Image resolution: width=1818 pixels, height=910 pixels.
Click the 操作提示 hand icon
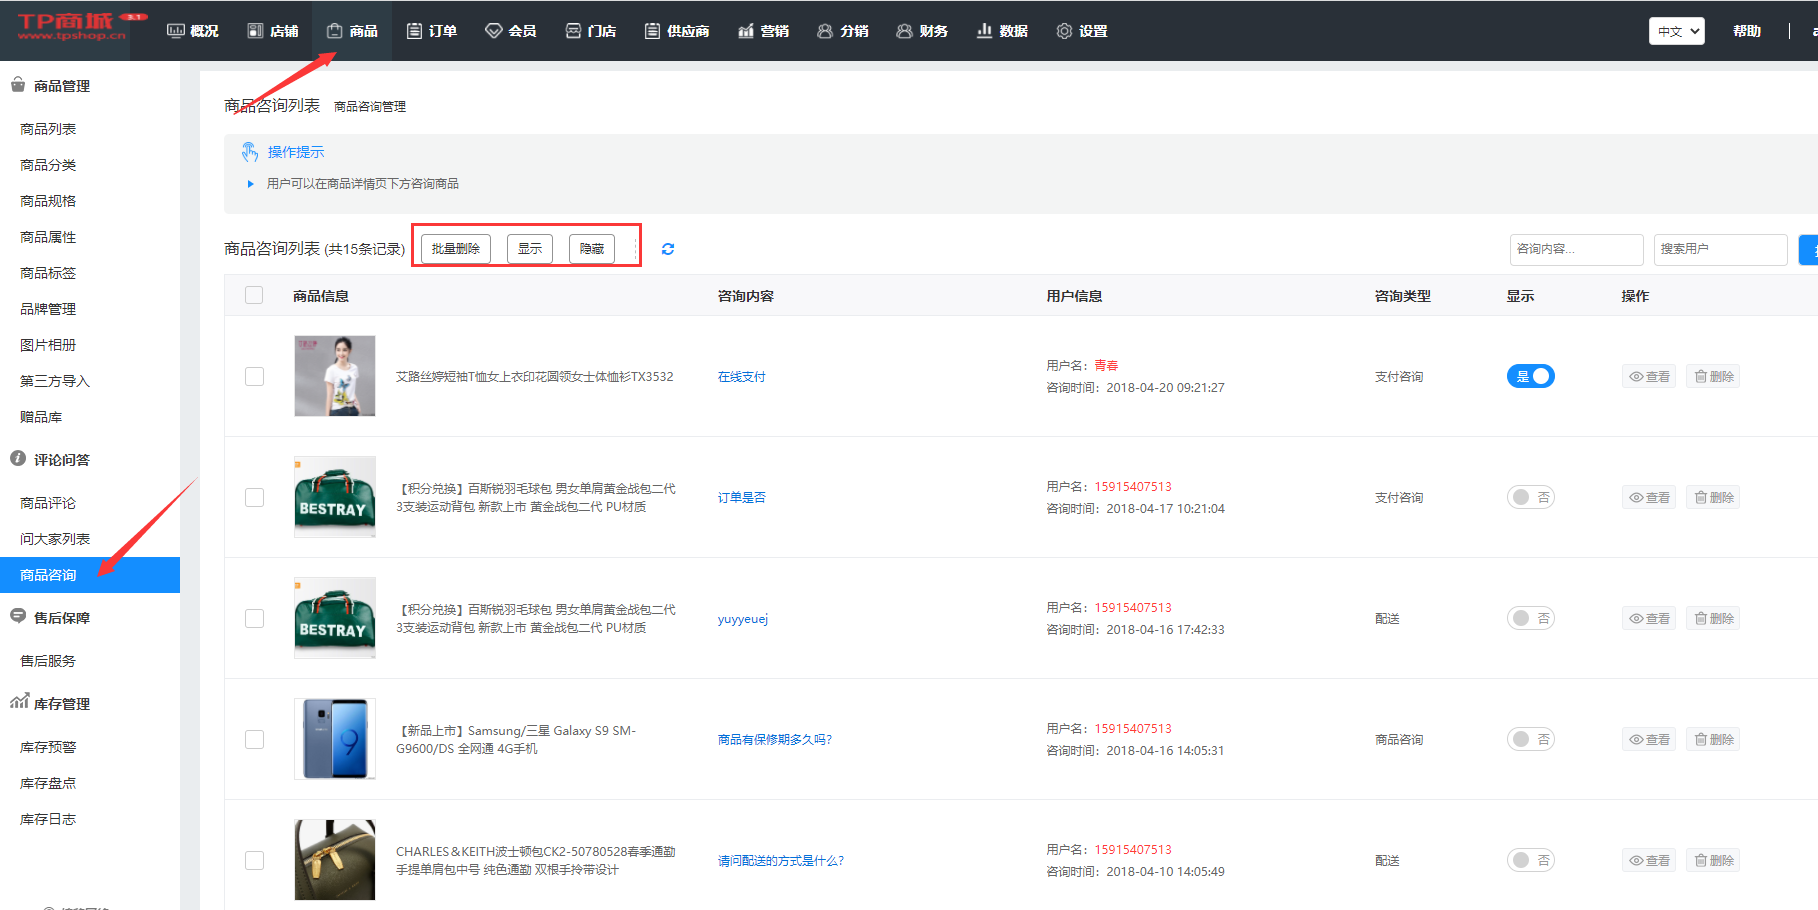point(249,152)
